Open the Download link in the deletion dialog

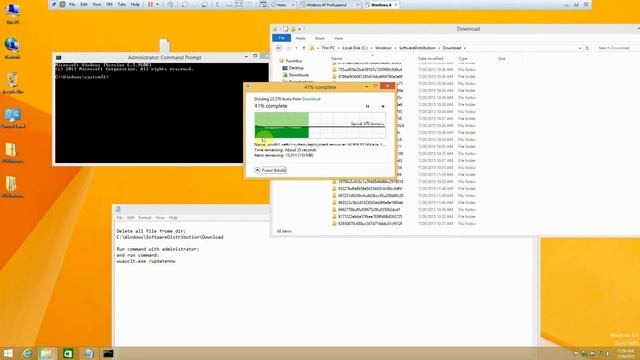311,99
